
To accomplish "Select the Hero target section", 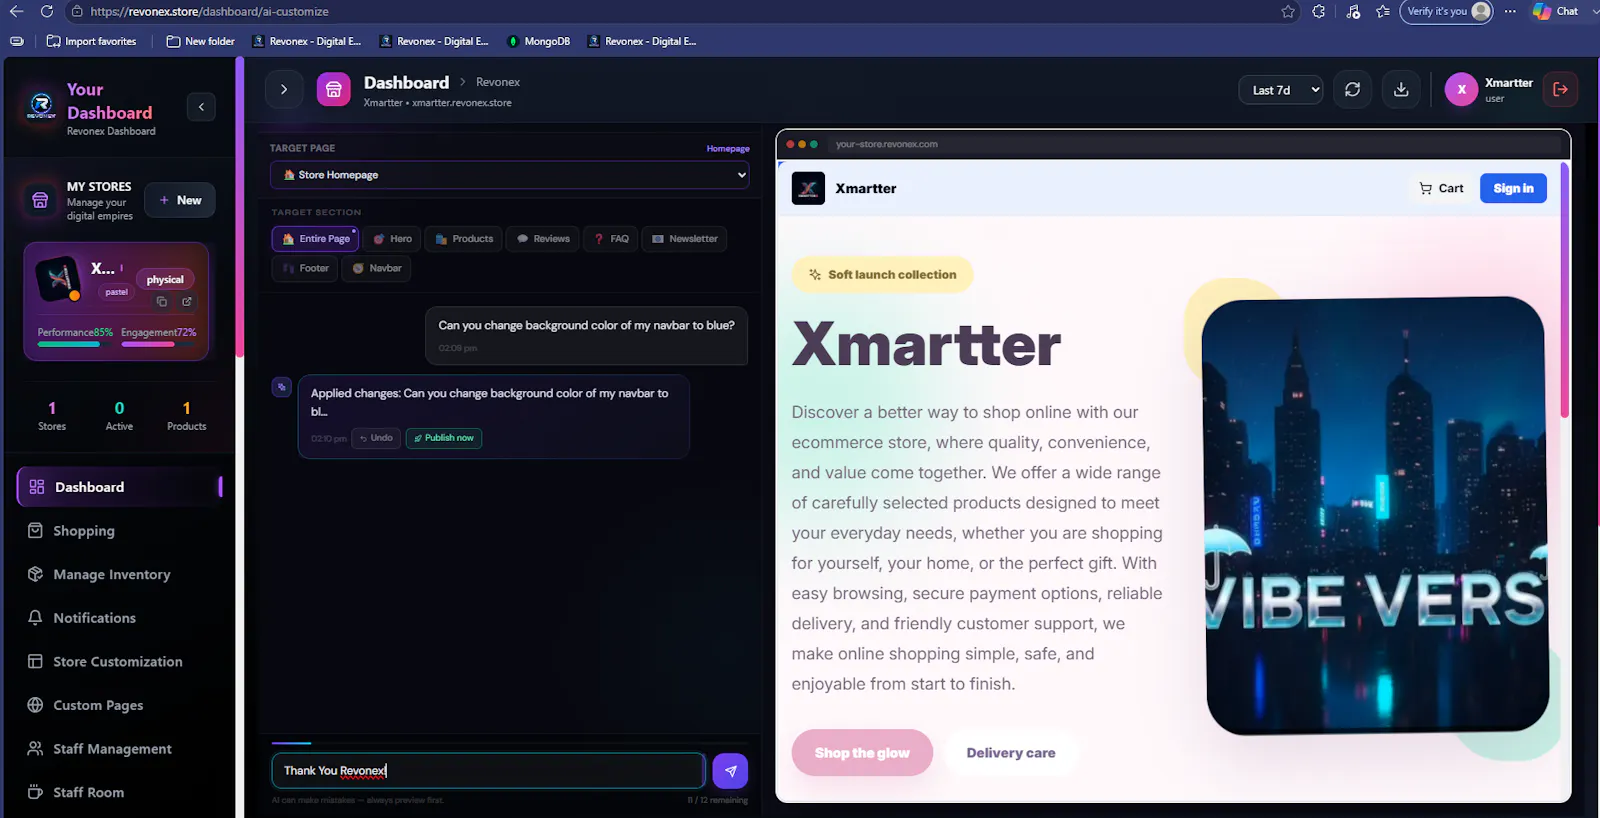I will (392, 239).
